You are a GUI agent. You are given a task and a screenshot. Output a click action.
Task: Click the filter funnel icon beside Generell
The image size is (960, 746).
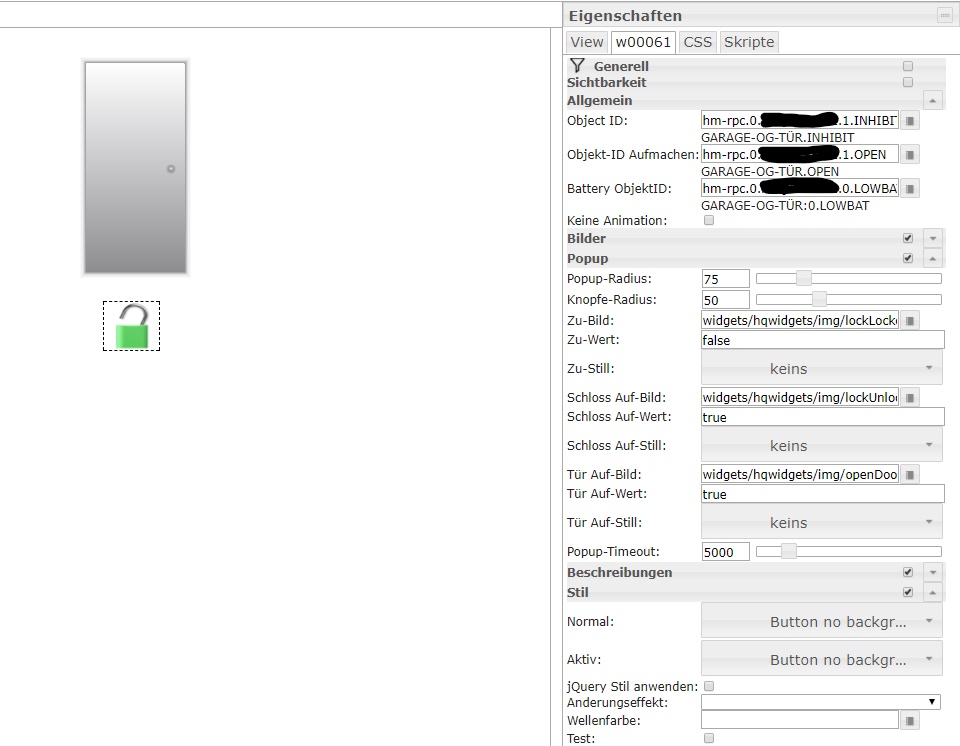pyautogui.click(x=577, y=65)
